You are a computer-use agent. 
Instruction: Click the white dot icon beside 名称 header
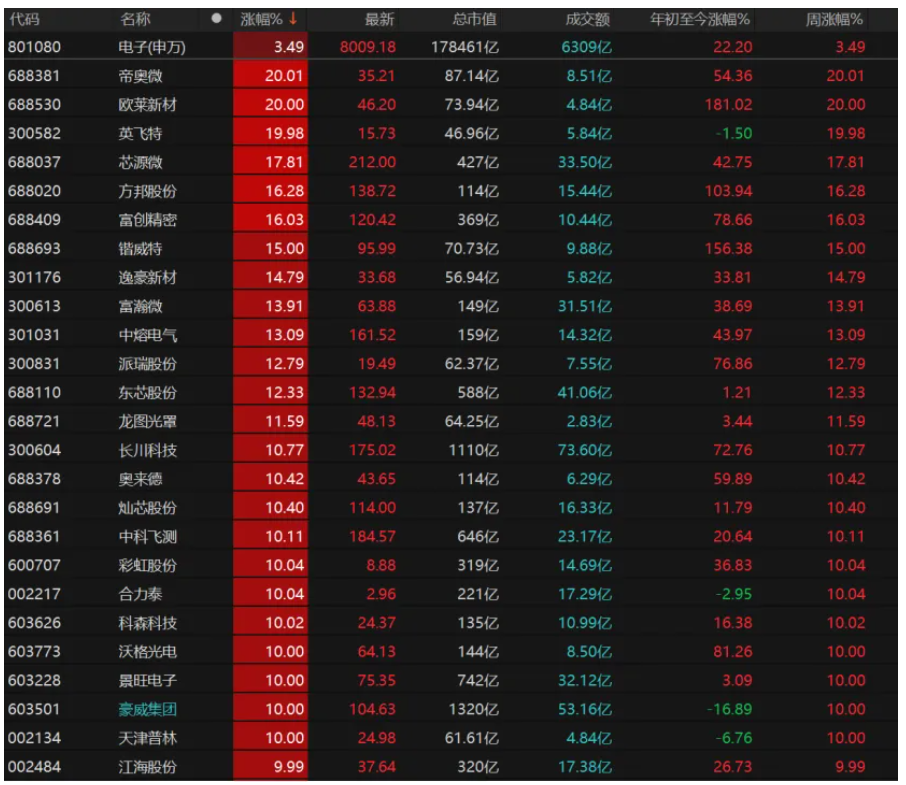coord(217,18)
